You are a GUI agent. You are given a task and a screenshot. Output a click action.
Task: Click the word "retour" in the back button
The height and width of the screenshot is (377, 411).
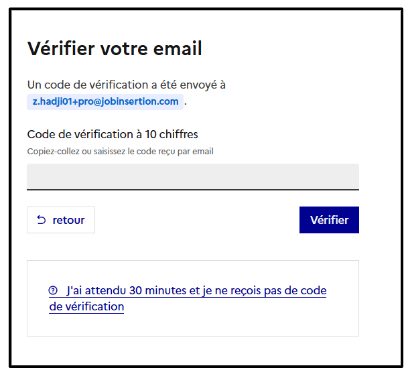tap(69, 220)
